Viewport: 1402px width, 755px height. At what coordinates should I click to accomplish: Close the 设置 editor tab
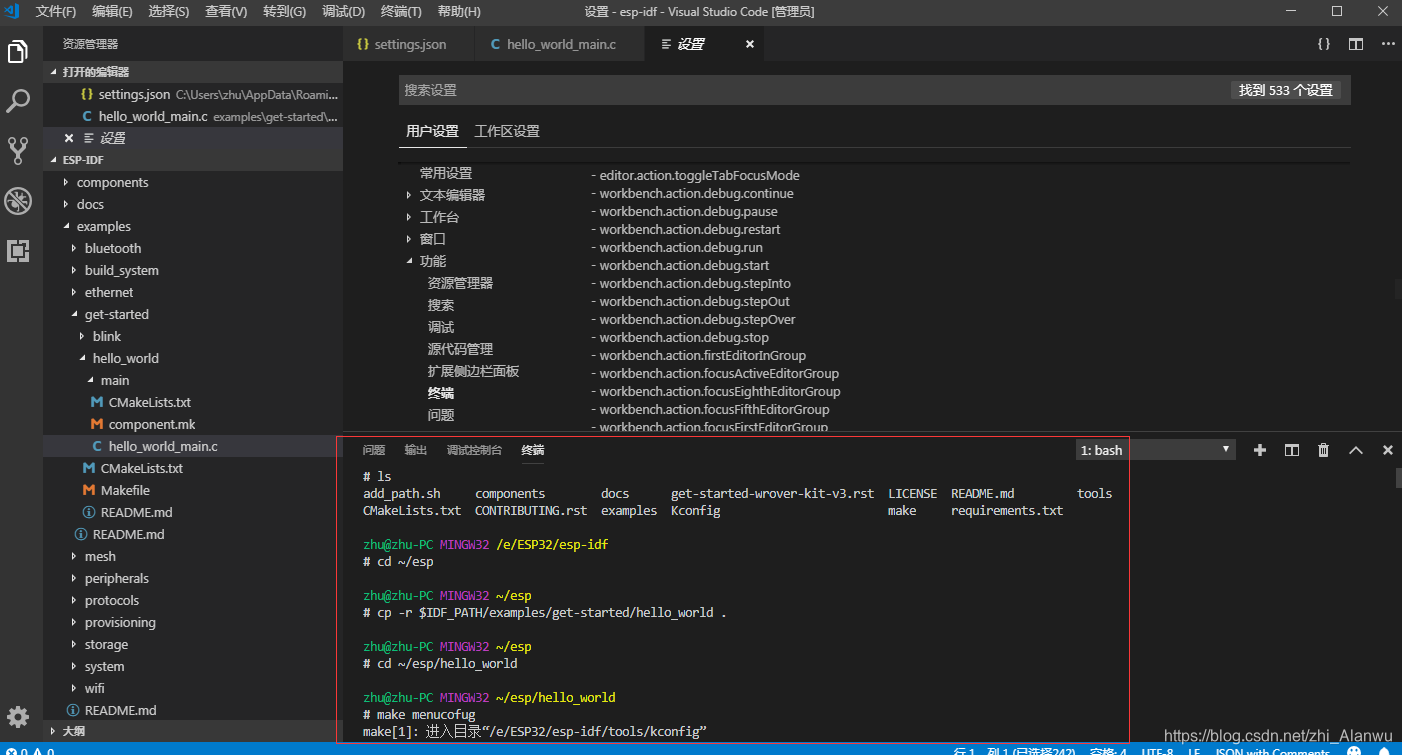(x=750, y=44)
